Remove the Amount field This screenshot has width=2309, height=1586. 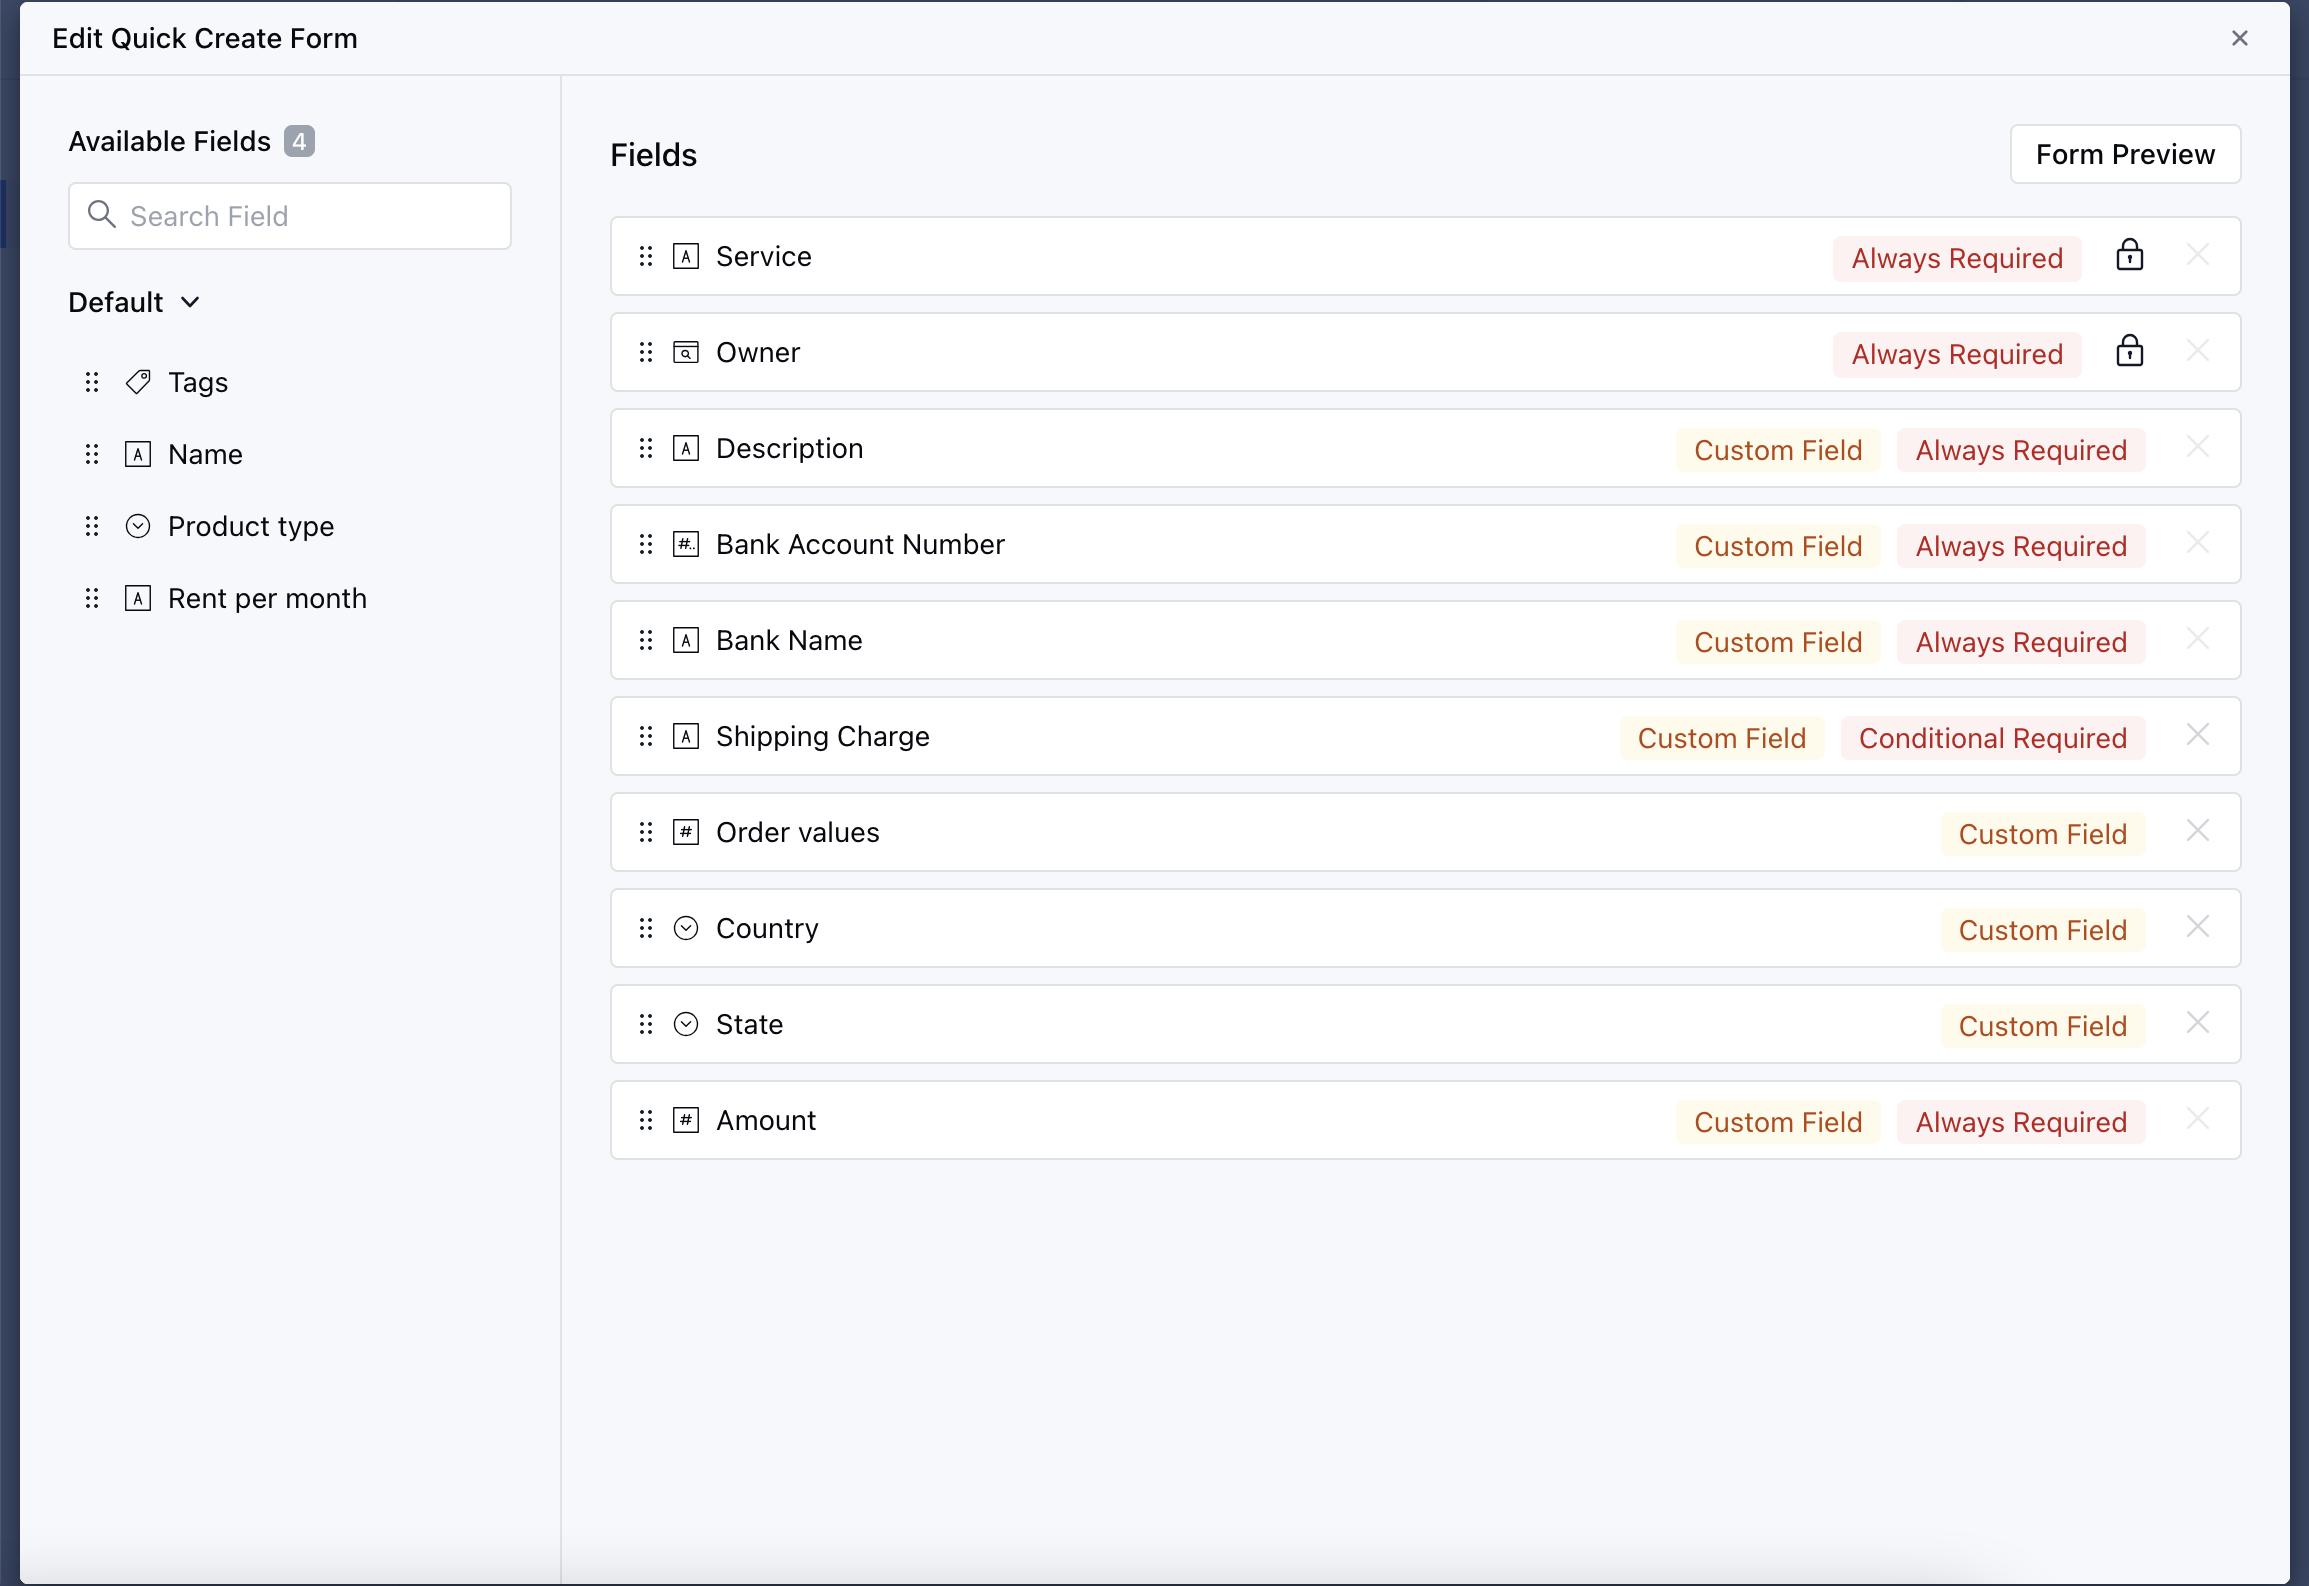click(x=2198, y=1119)
